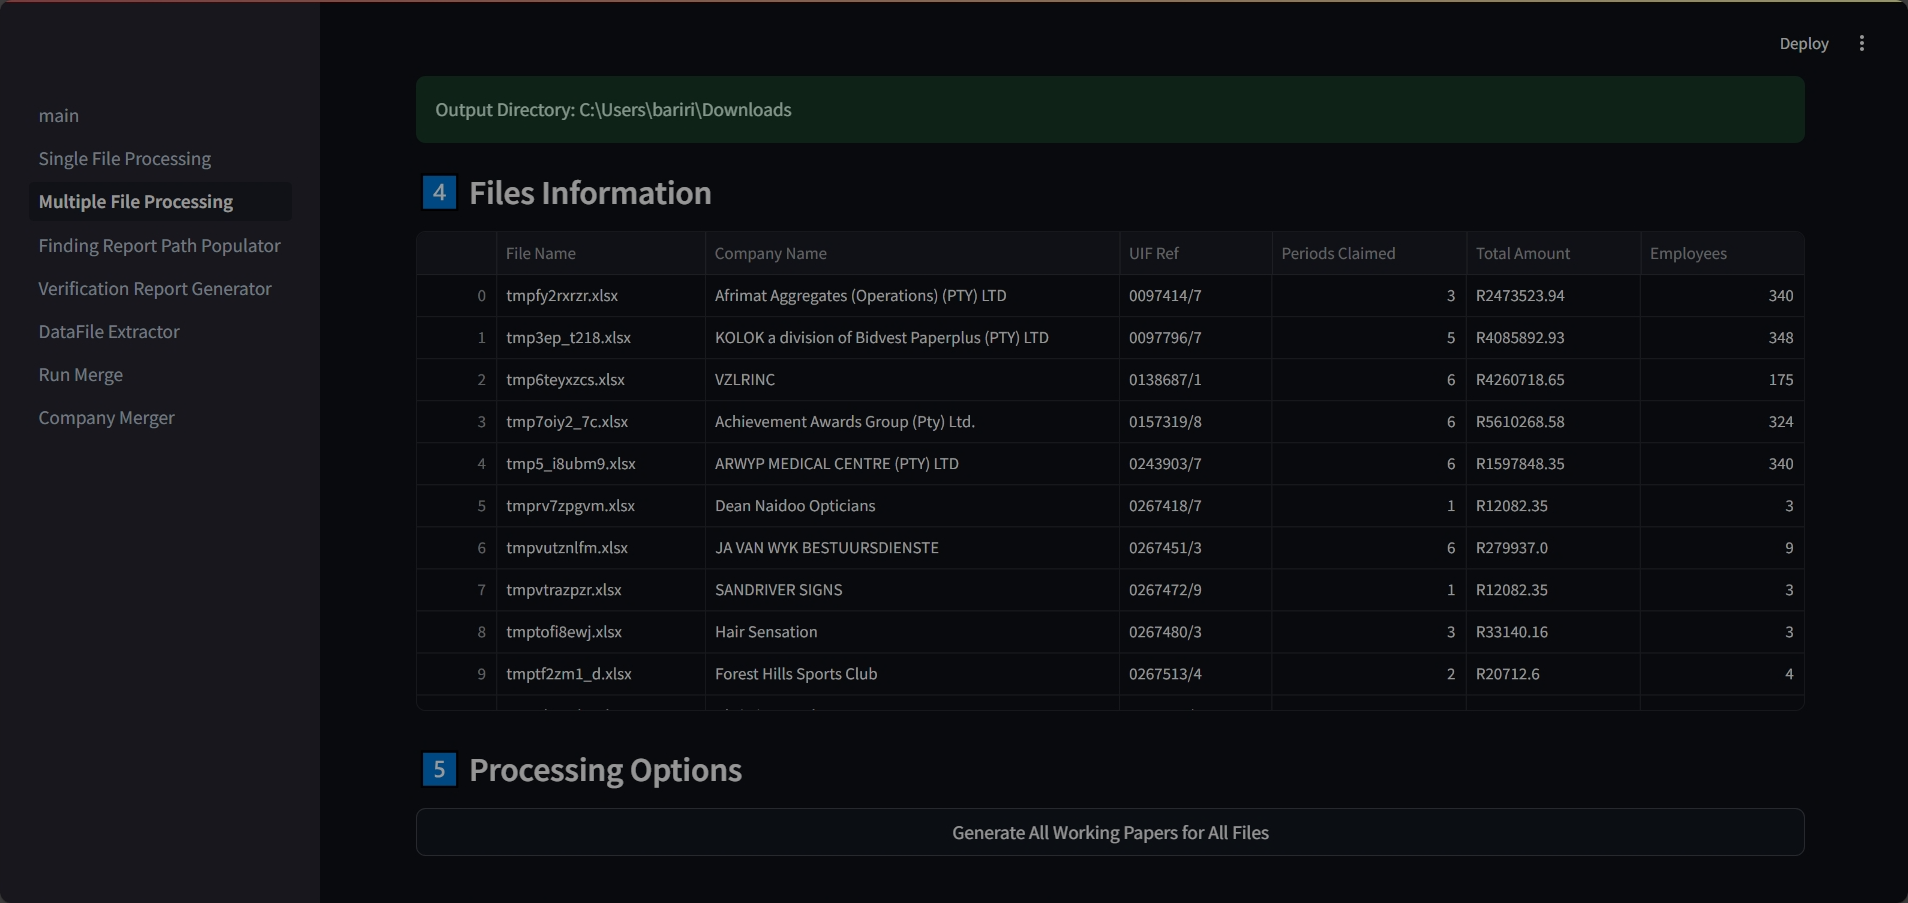Click employees value 324 cell

pyautogui.click(x=1722, y=422)
